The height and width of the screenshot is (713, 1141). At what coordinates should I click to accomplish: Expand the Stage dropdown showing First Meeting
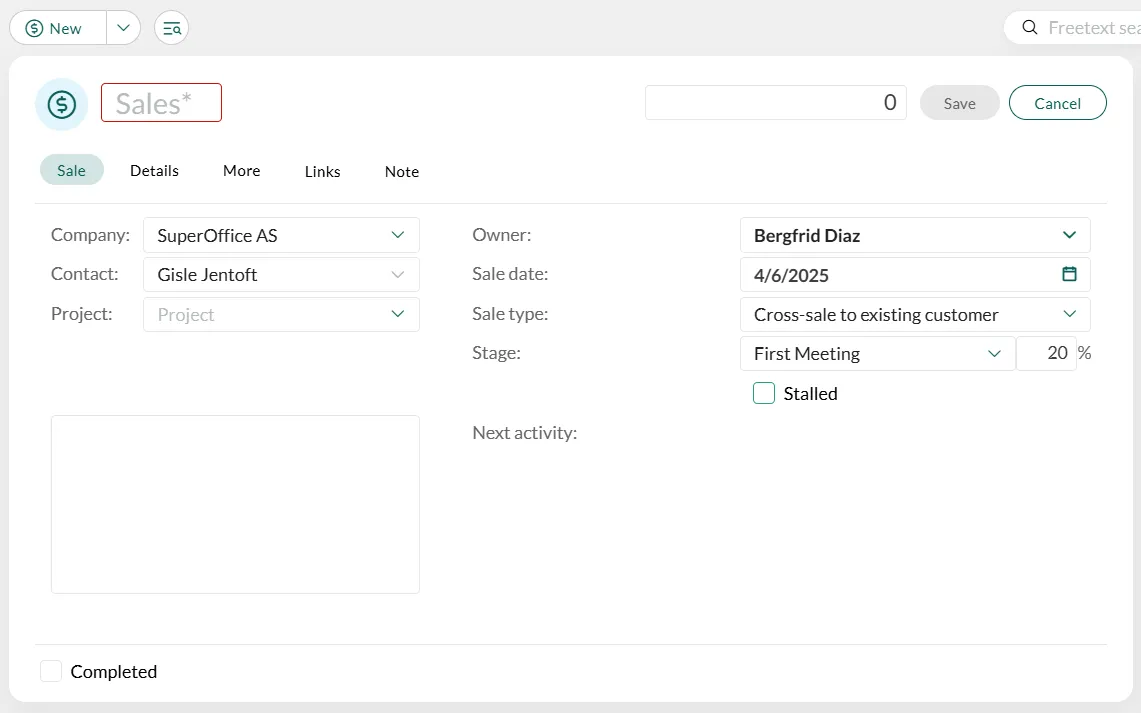tap(994, 353)
